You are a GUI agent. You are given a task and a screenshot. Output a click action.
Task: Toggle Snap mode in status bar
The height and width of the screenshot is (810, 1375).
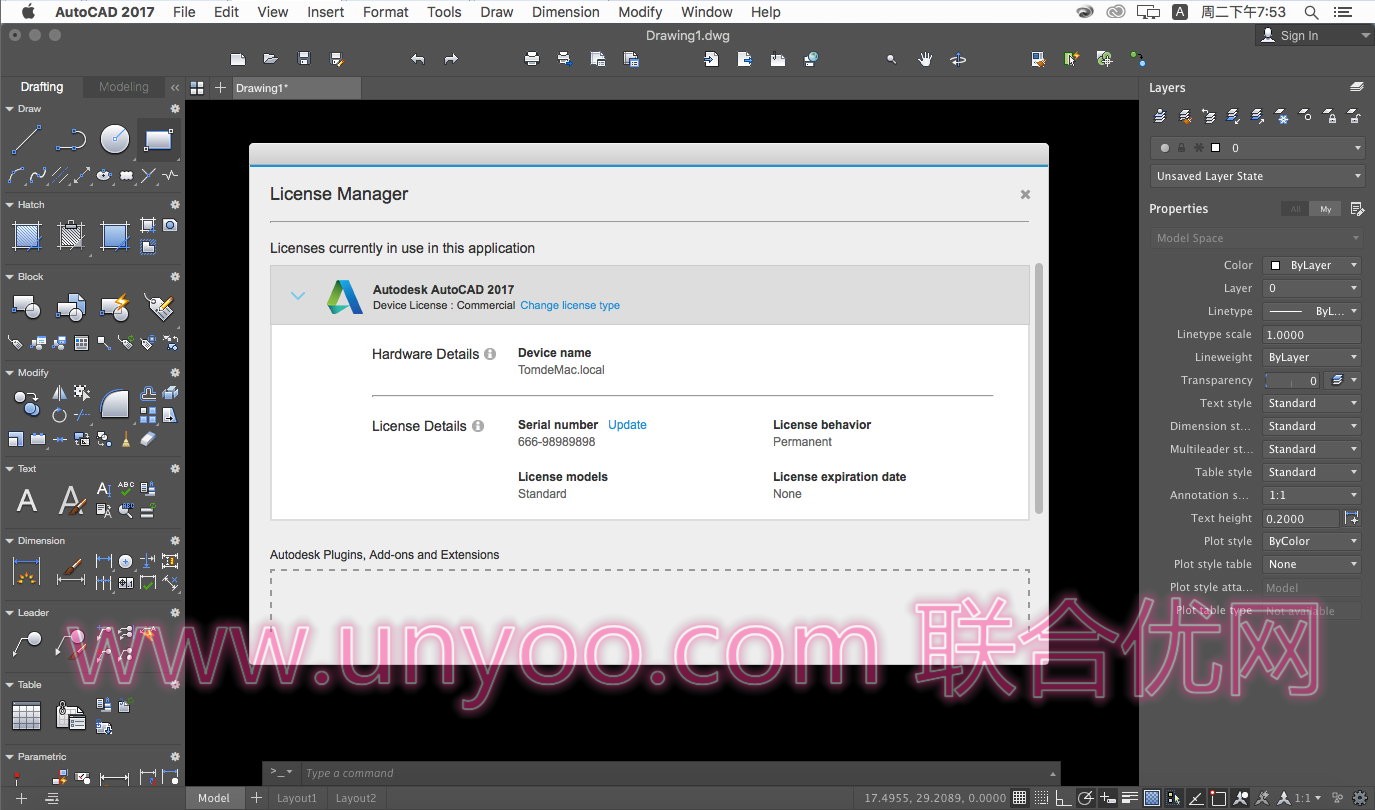click(x=1042, y=798)
